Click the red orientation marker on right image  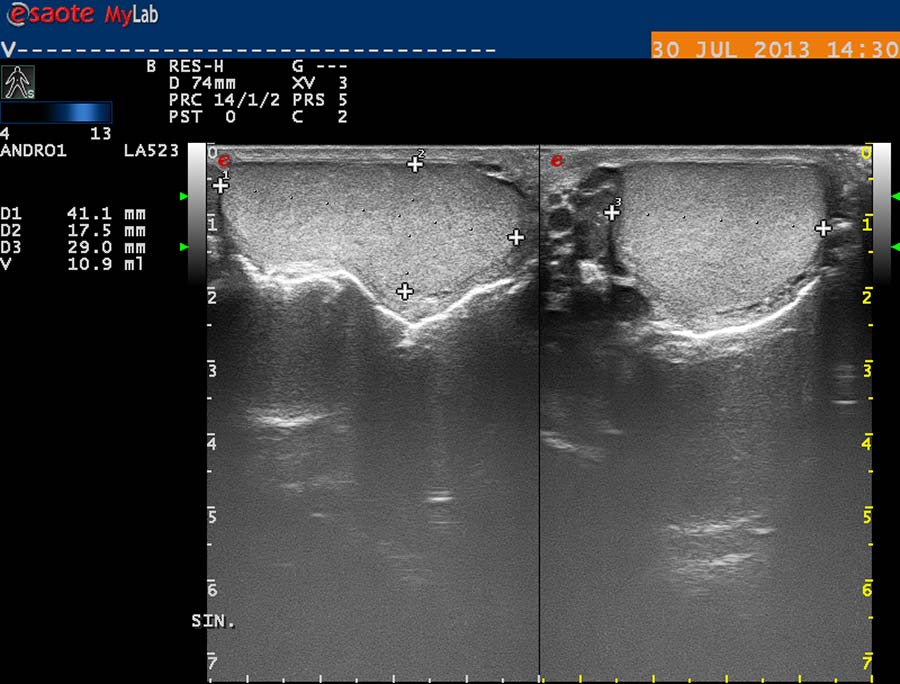coord(557,160)
